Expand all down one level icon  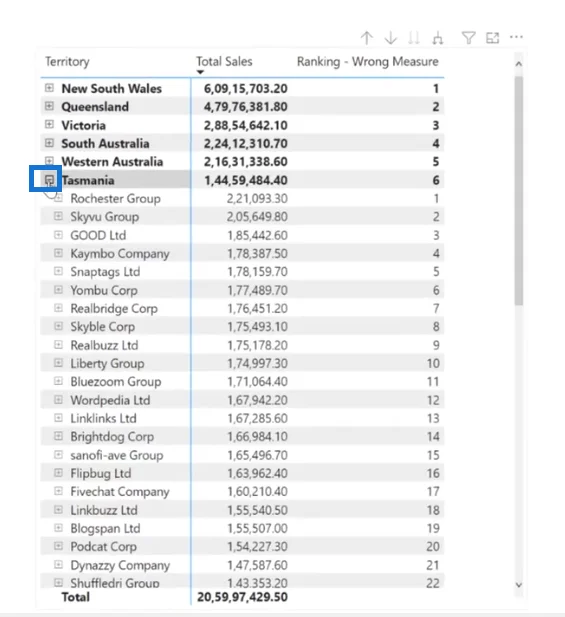(438, 38)
